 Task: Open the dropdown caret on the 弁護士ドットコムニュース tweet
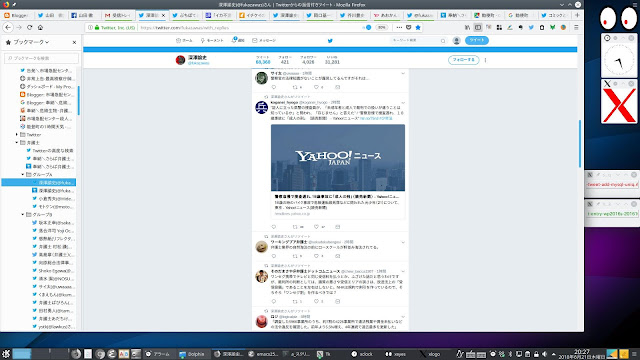click(403, 271)
